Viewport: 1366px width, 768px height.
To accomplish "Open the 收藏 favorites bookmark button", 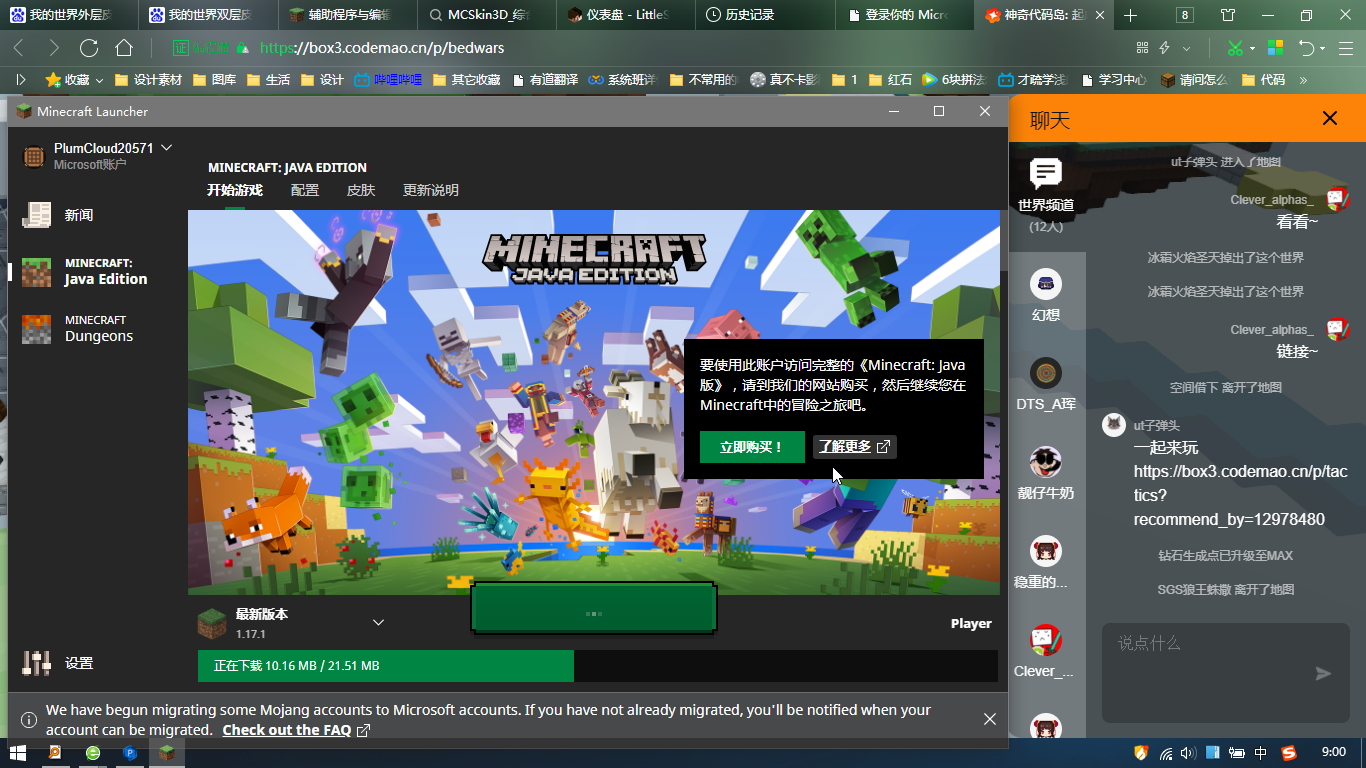I will tap(74, 80).
